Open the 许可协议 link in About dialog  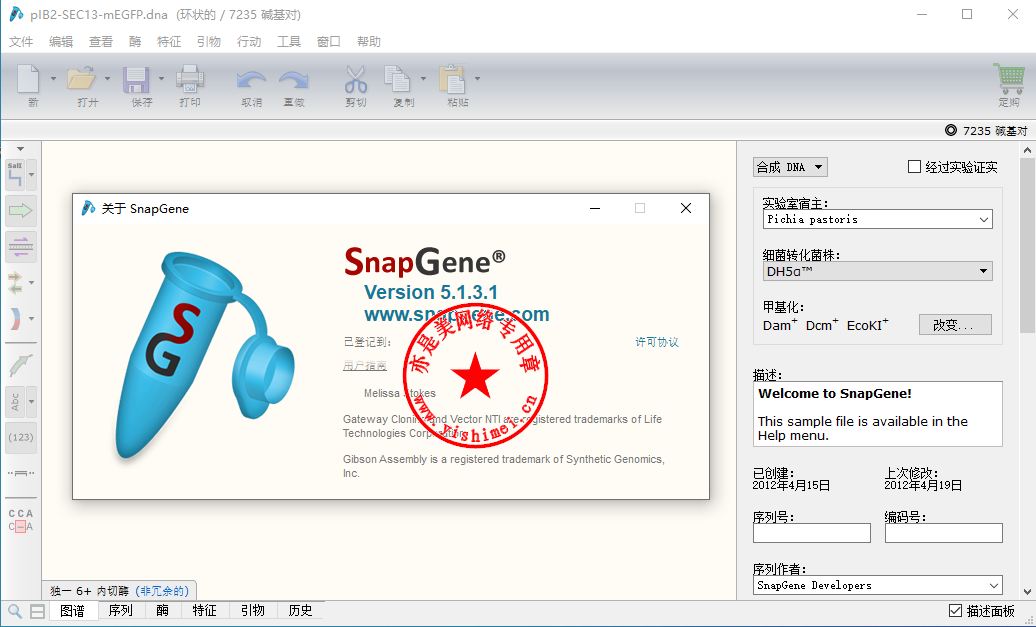coord(657,342)
